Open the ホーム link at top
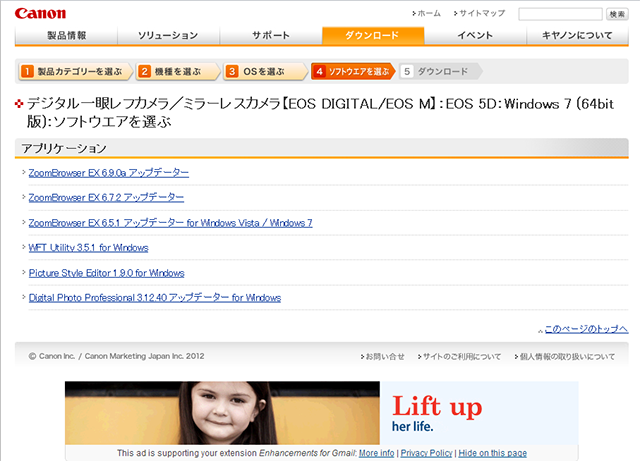This screenshot has height=461, width=640. [429, 13]
